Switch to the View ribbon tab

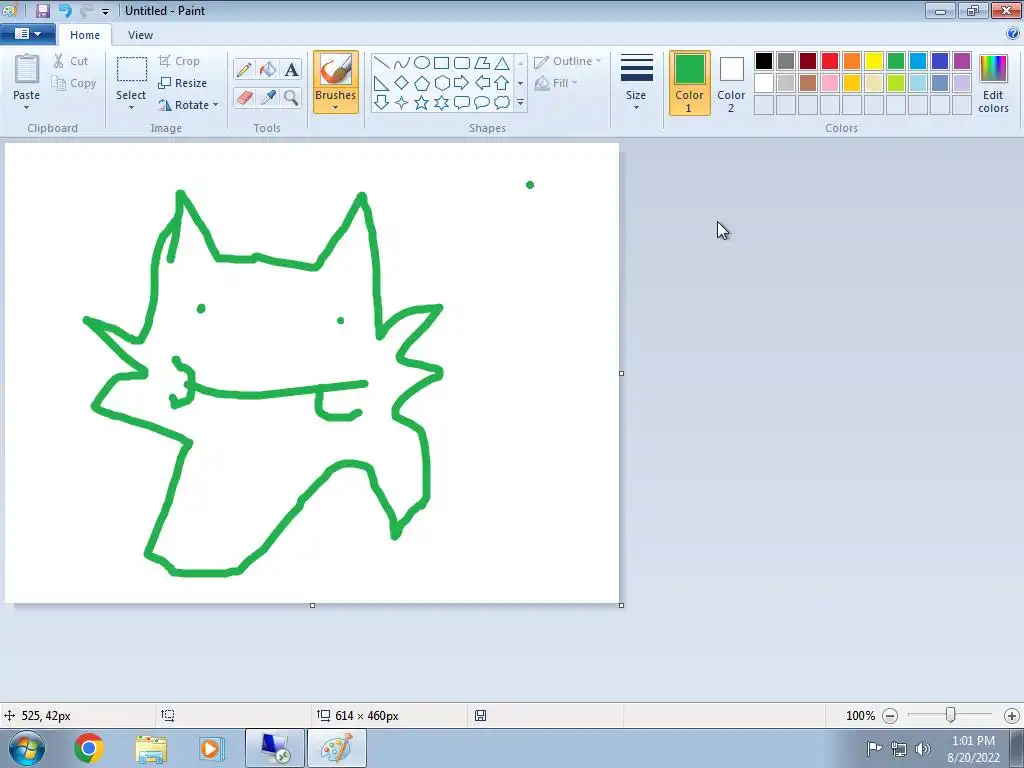point(140,35)
